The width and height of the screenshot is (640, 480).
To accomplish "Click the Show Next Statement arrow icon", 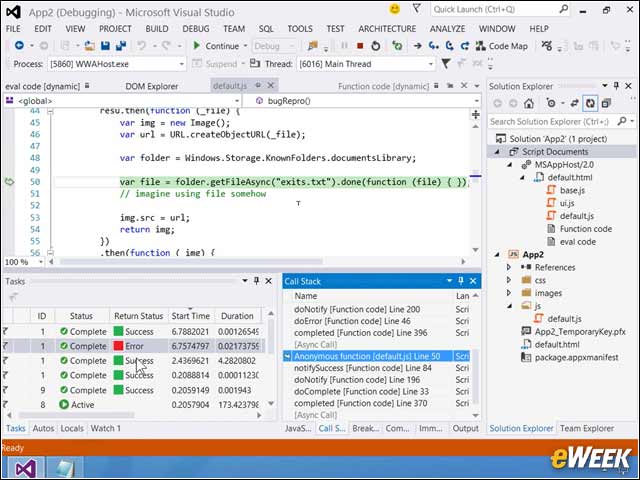I will click(417, 46).
